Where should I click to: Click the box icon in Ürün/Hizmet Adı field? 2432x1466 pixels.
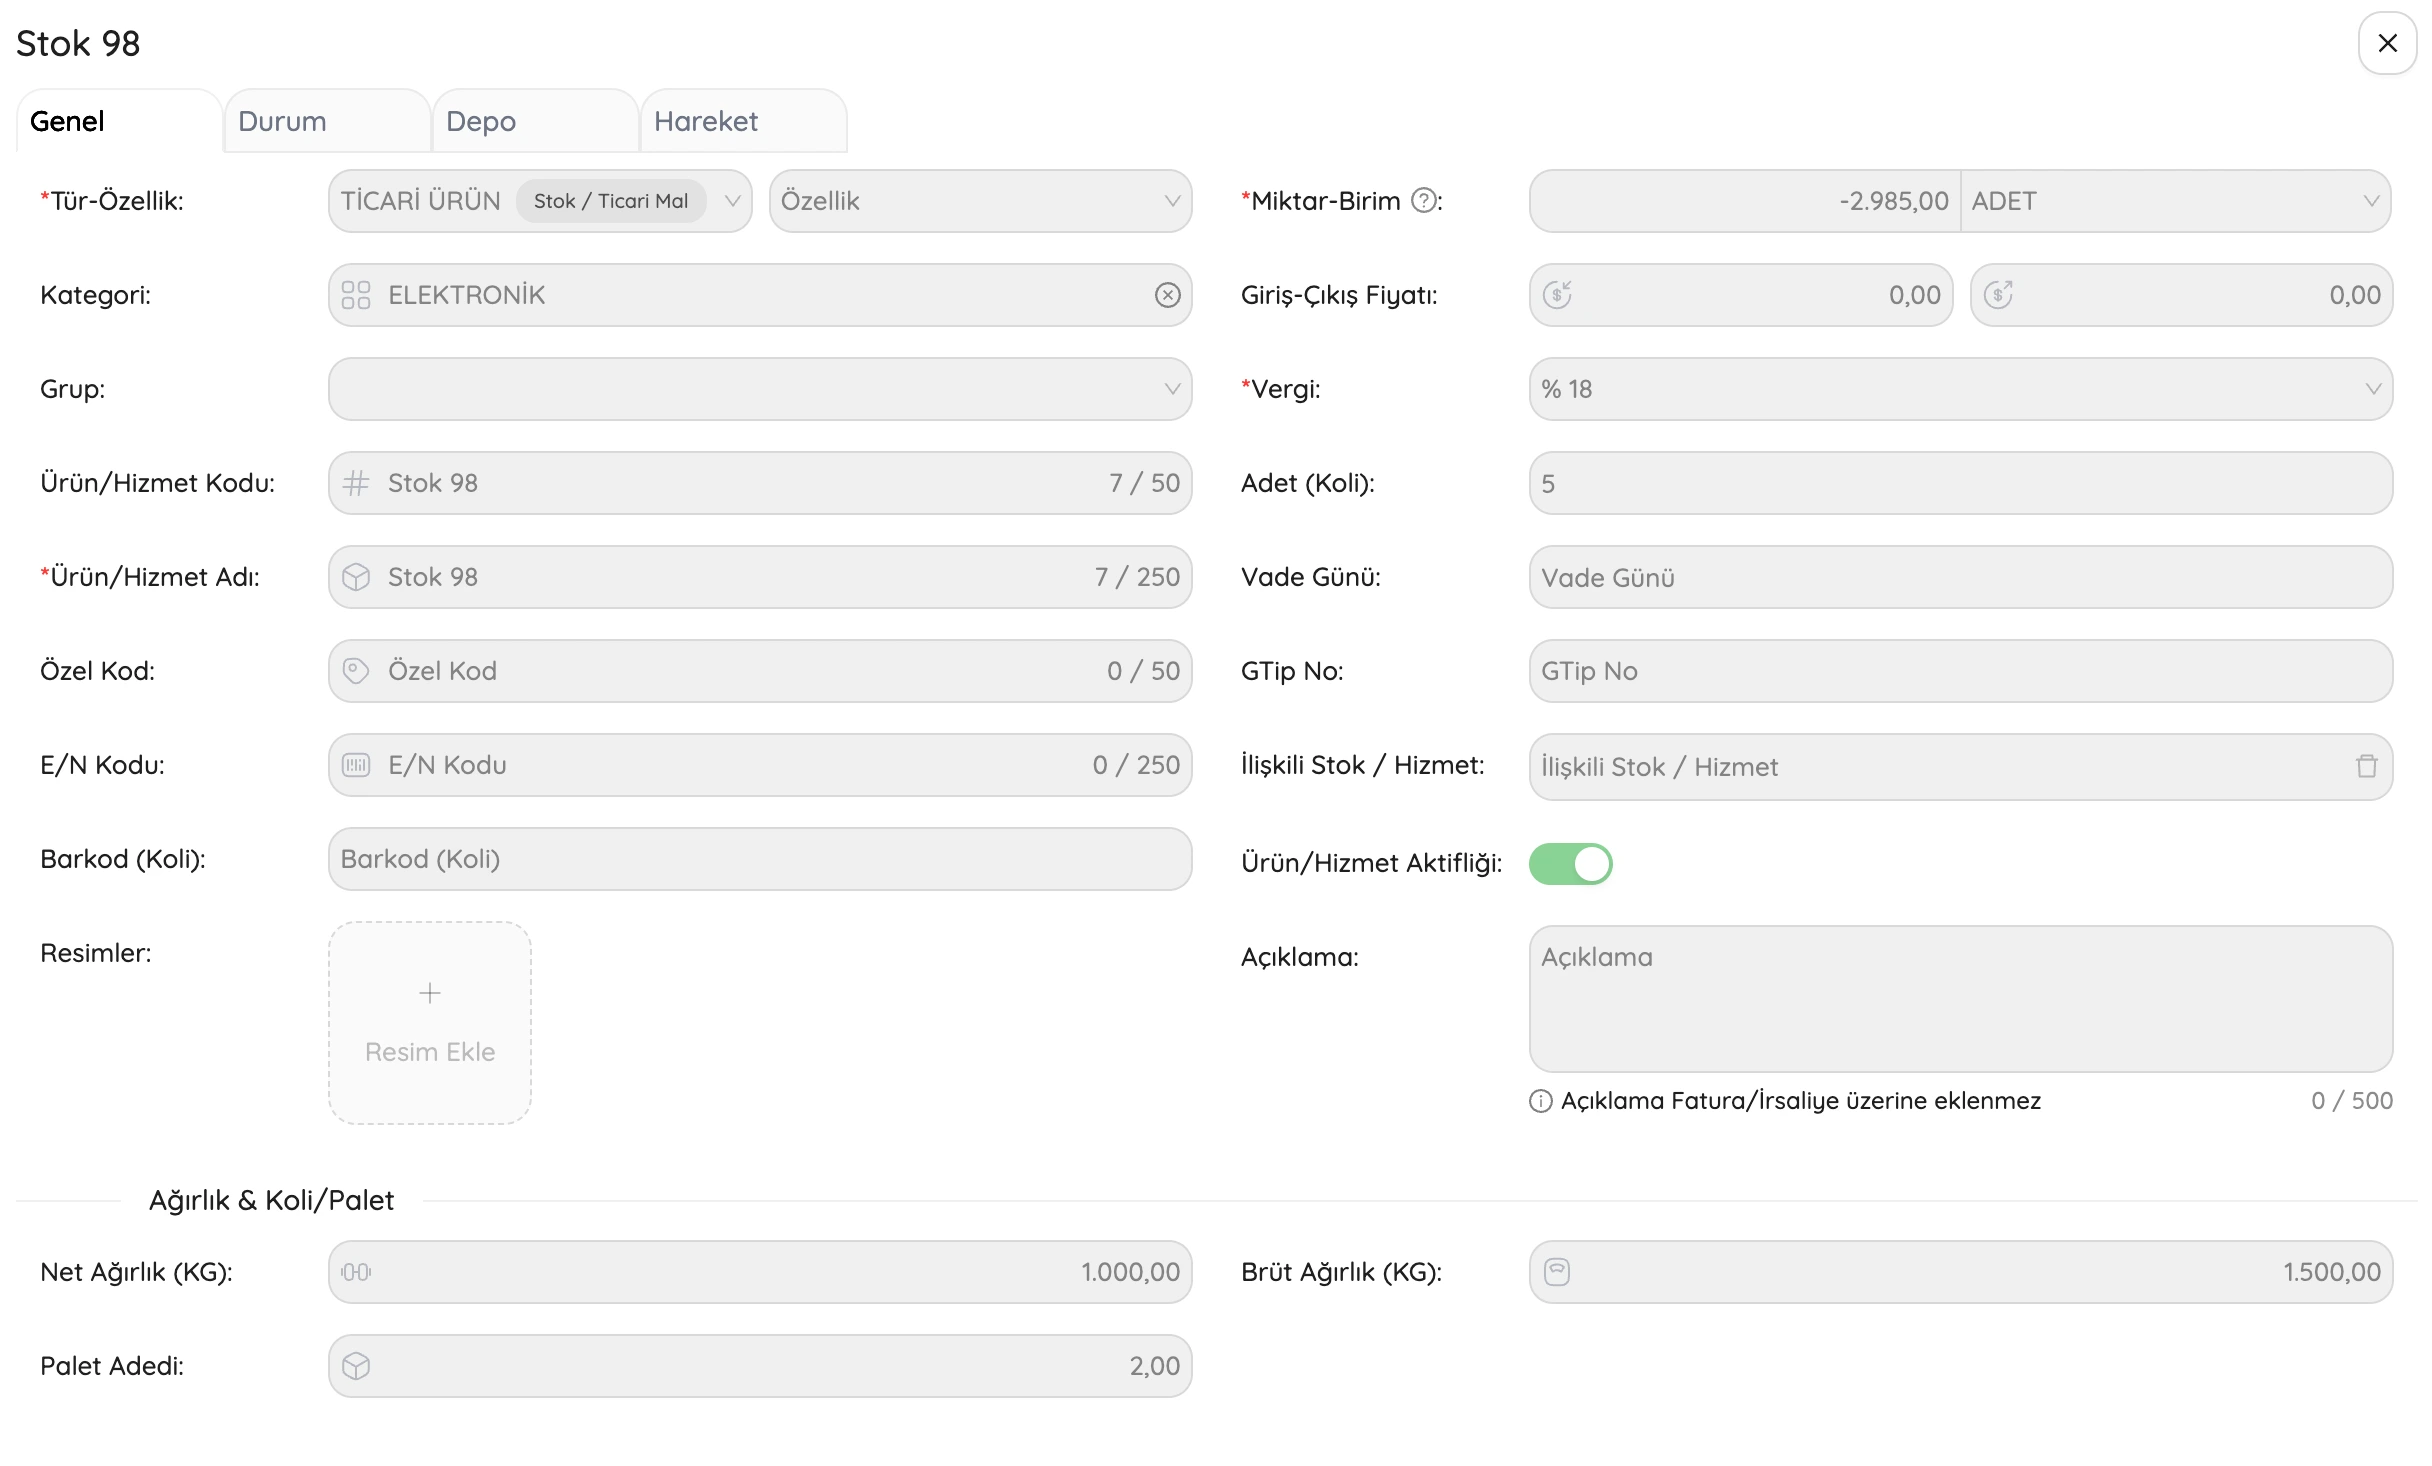tap(356, 577)
